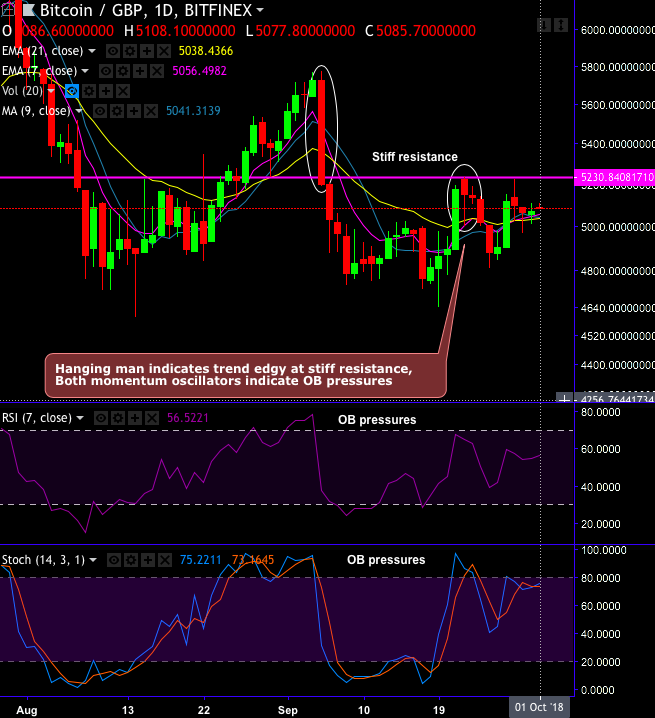Click Stoch value 75.2211
Screen dimensions: 655x718
click(x=200, y=560)
